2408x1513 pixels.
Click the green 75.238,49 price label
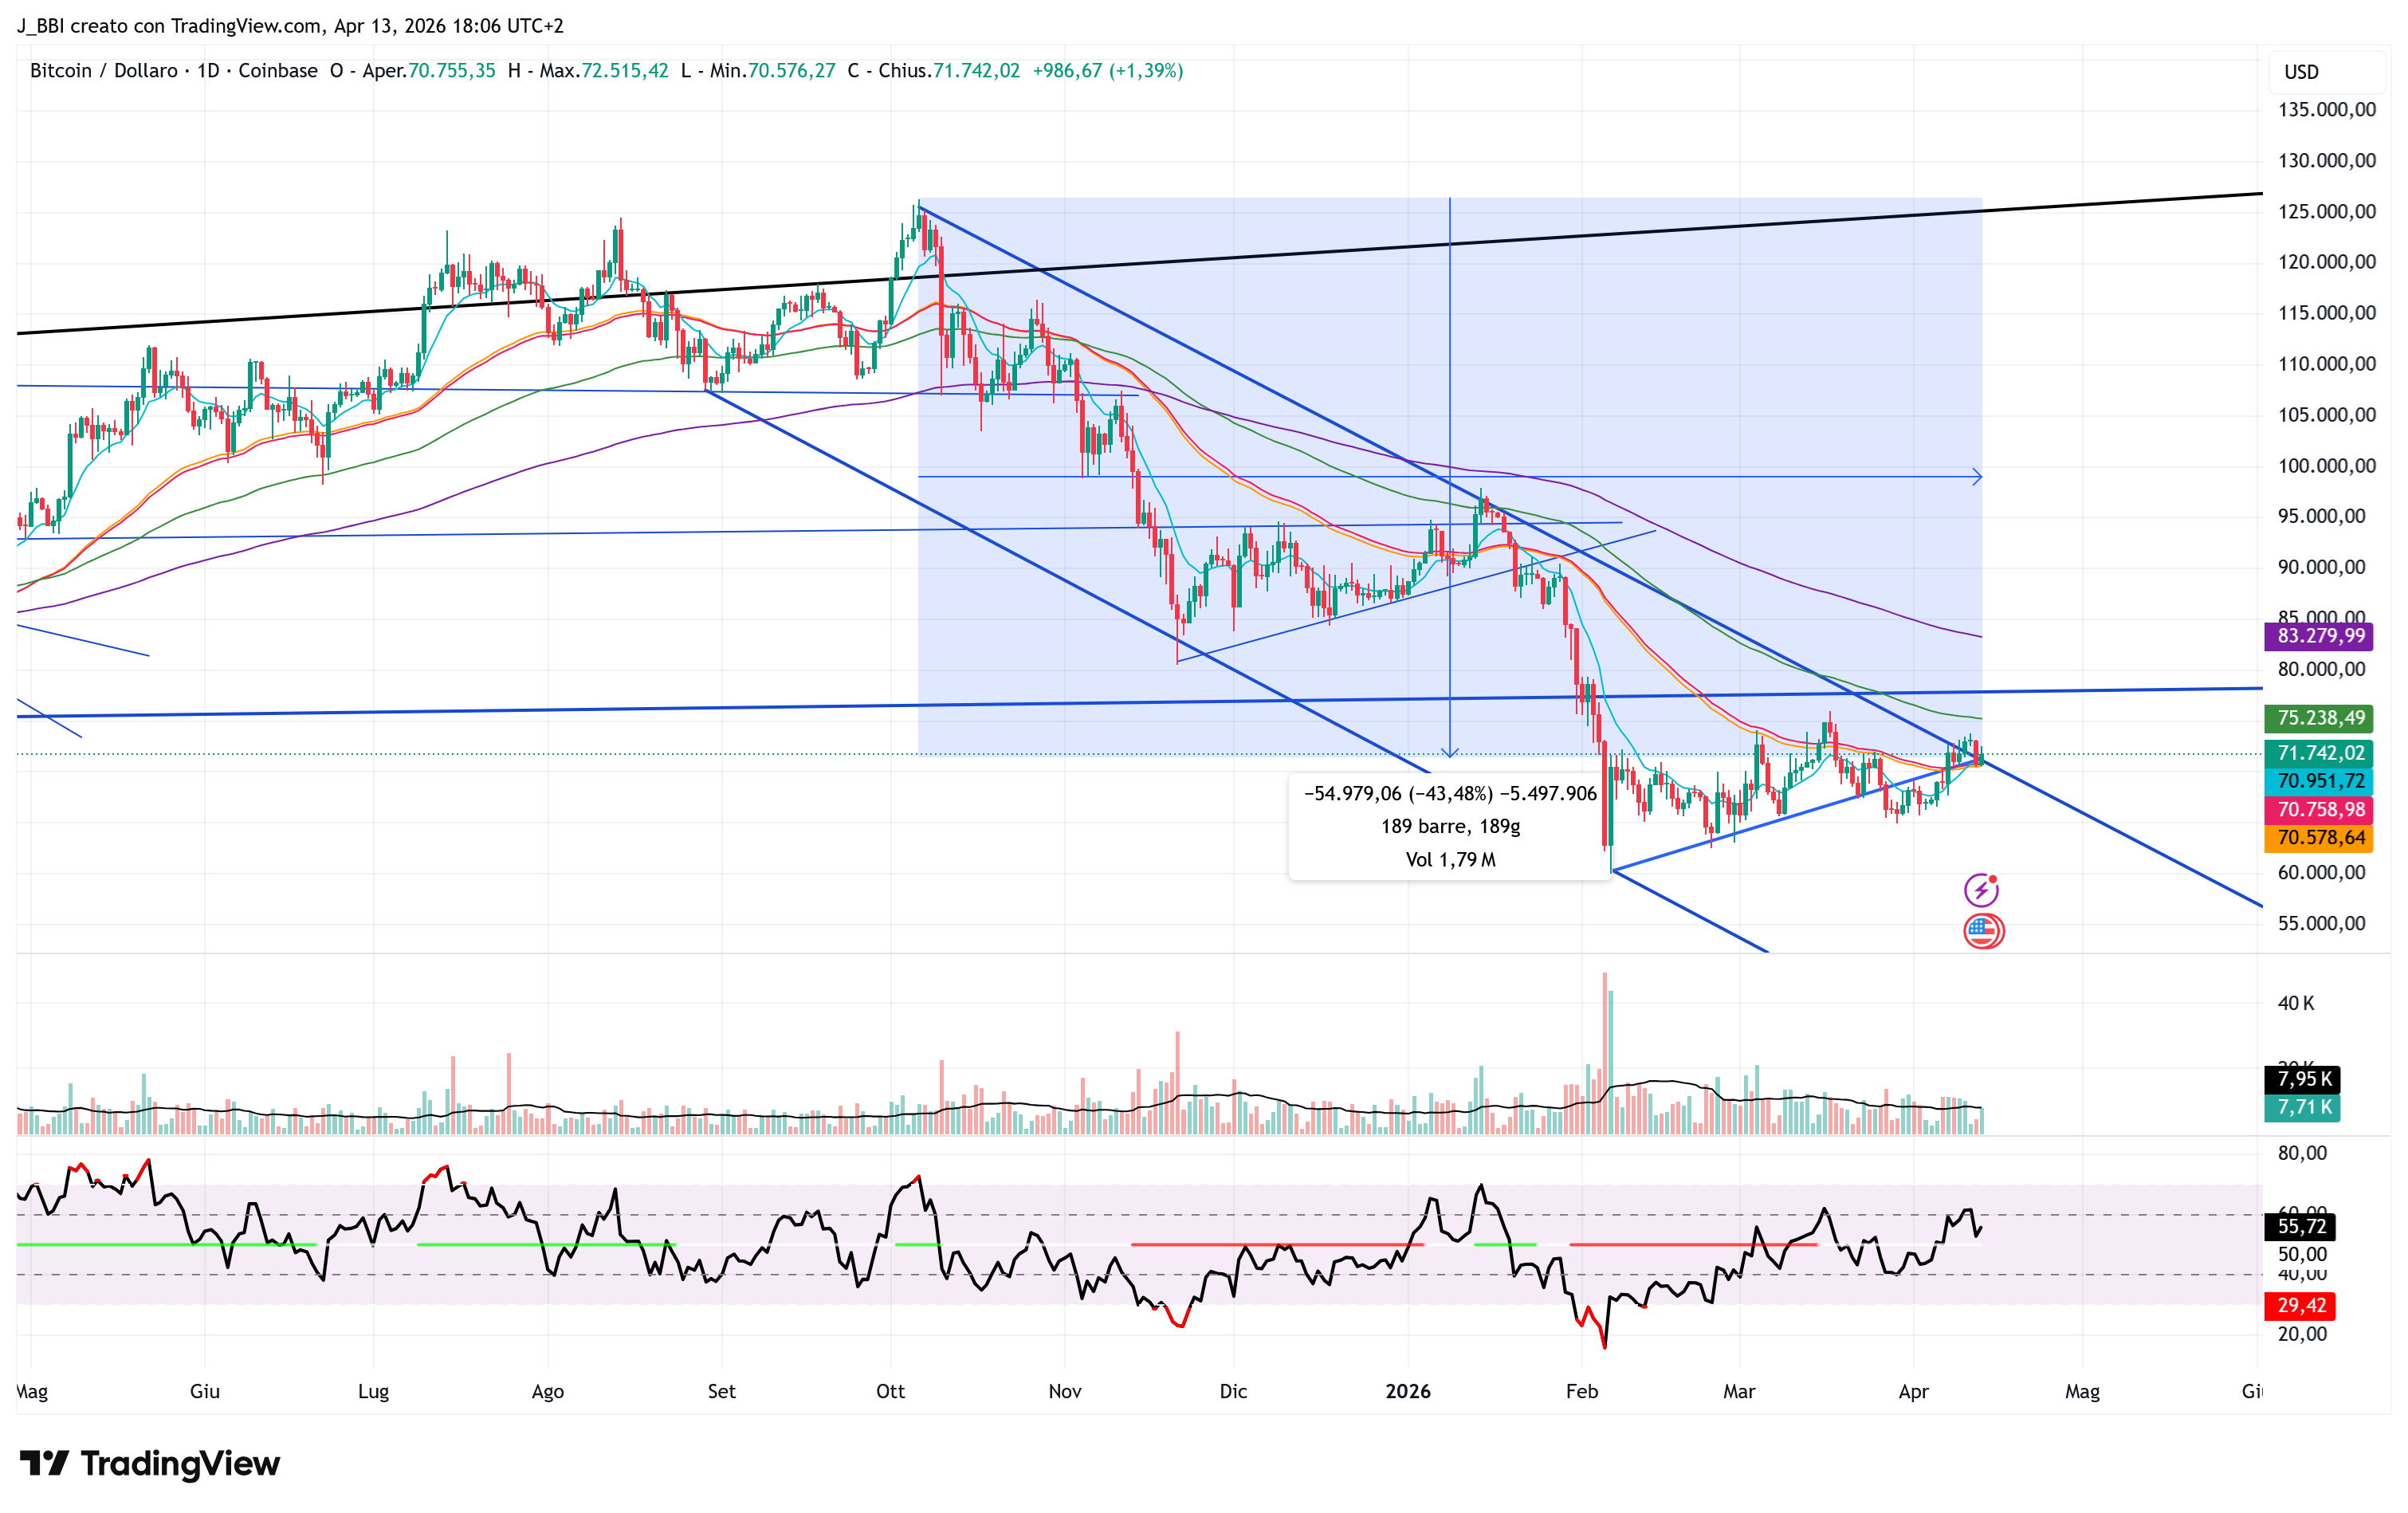pos(2320,718)
